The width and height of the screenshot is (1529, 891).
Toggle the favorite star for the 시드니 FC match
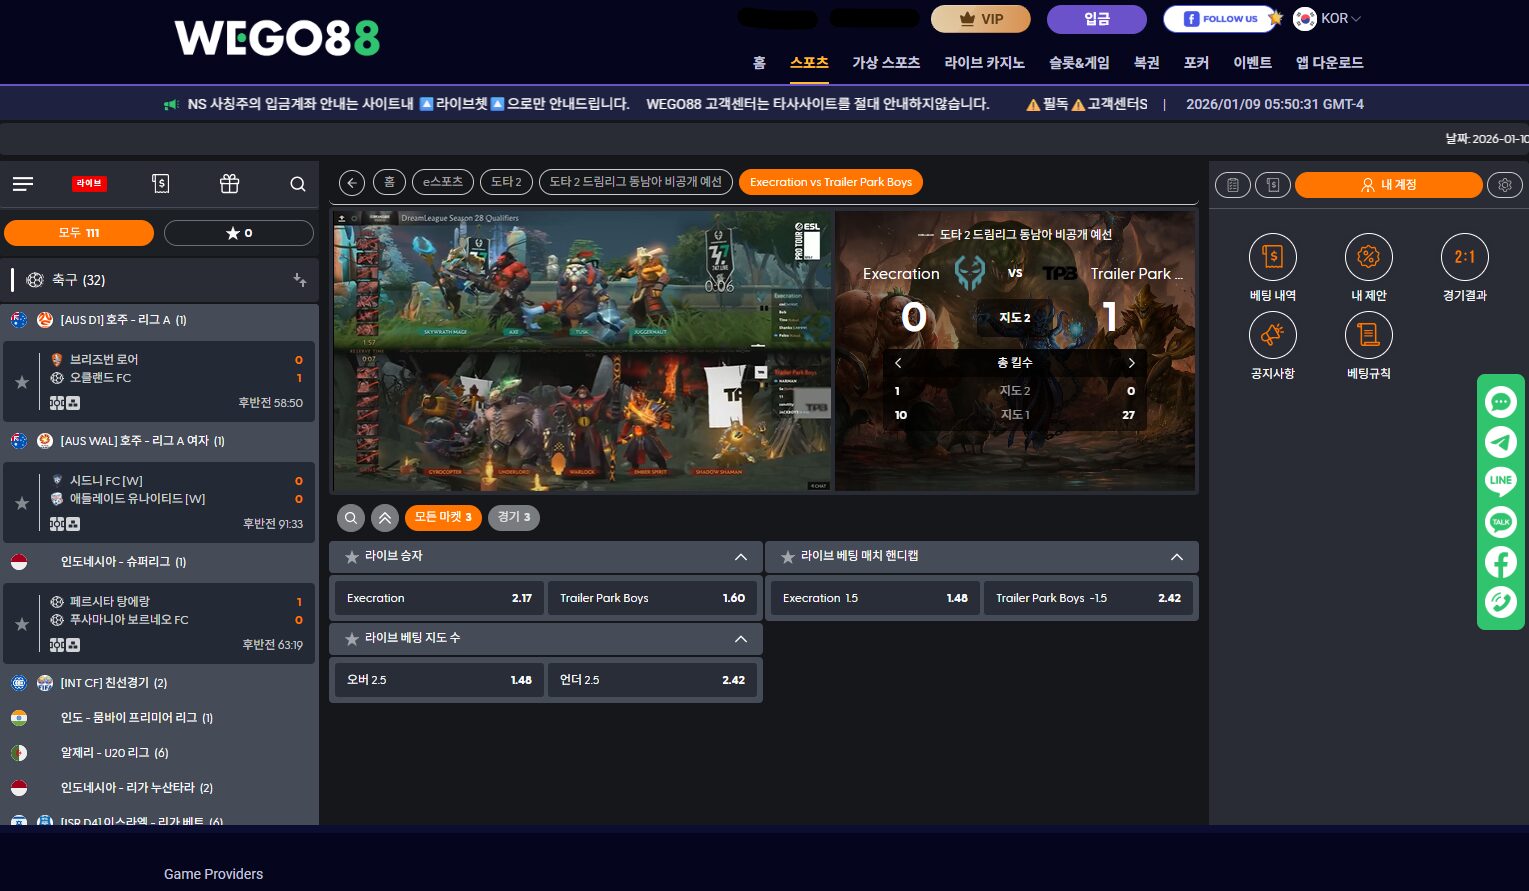tap(21, 503)
